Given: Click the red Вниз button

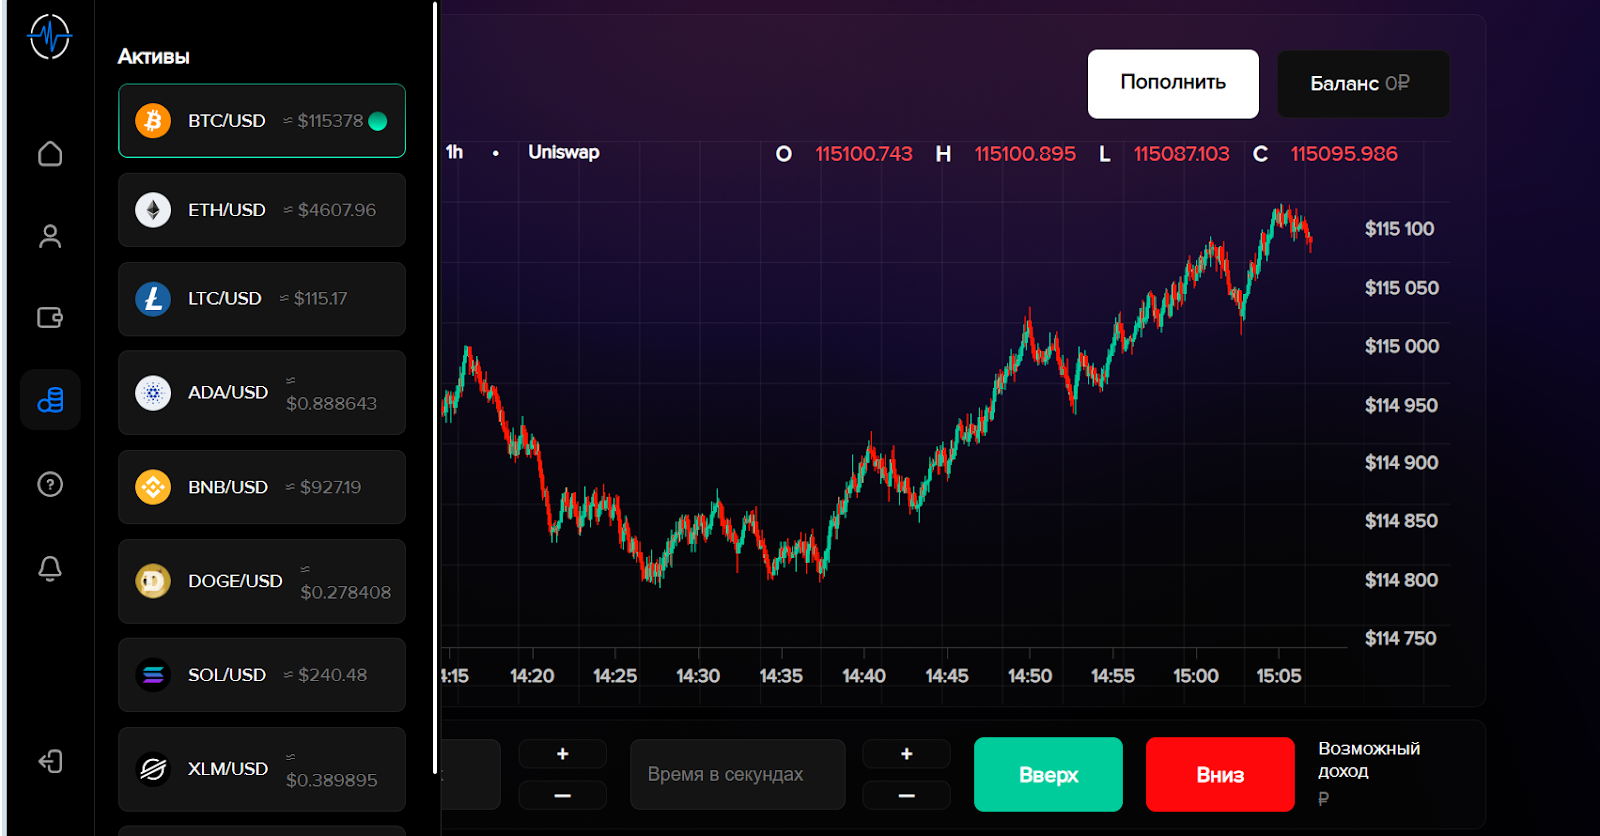Looking at the screenshot, I should pyautogui.click(x=1220, y=774).
